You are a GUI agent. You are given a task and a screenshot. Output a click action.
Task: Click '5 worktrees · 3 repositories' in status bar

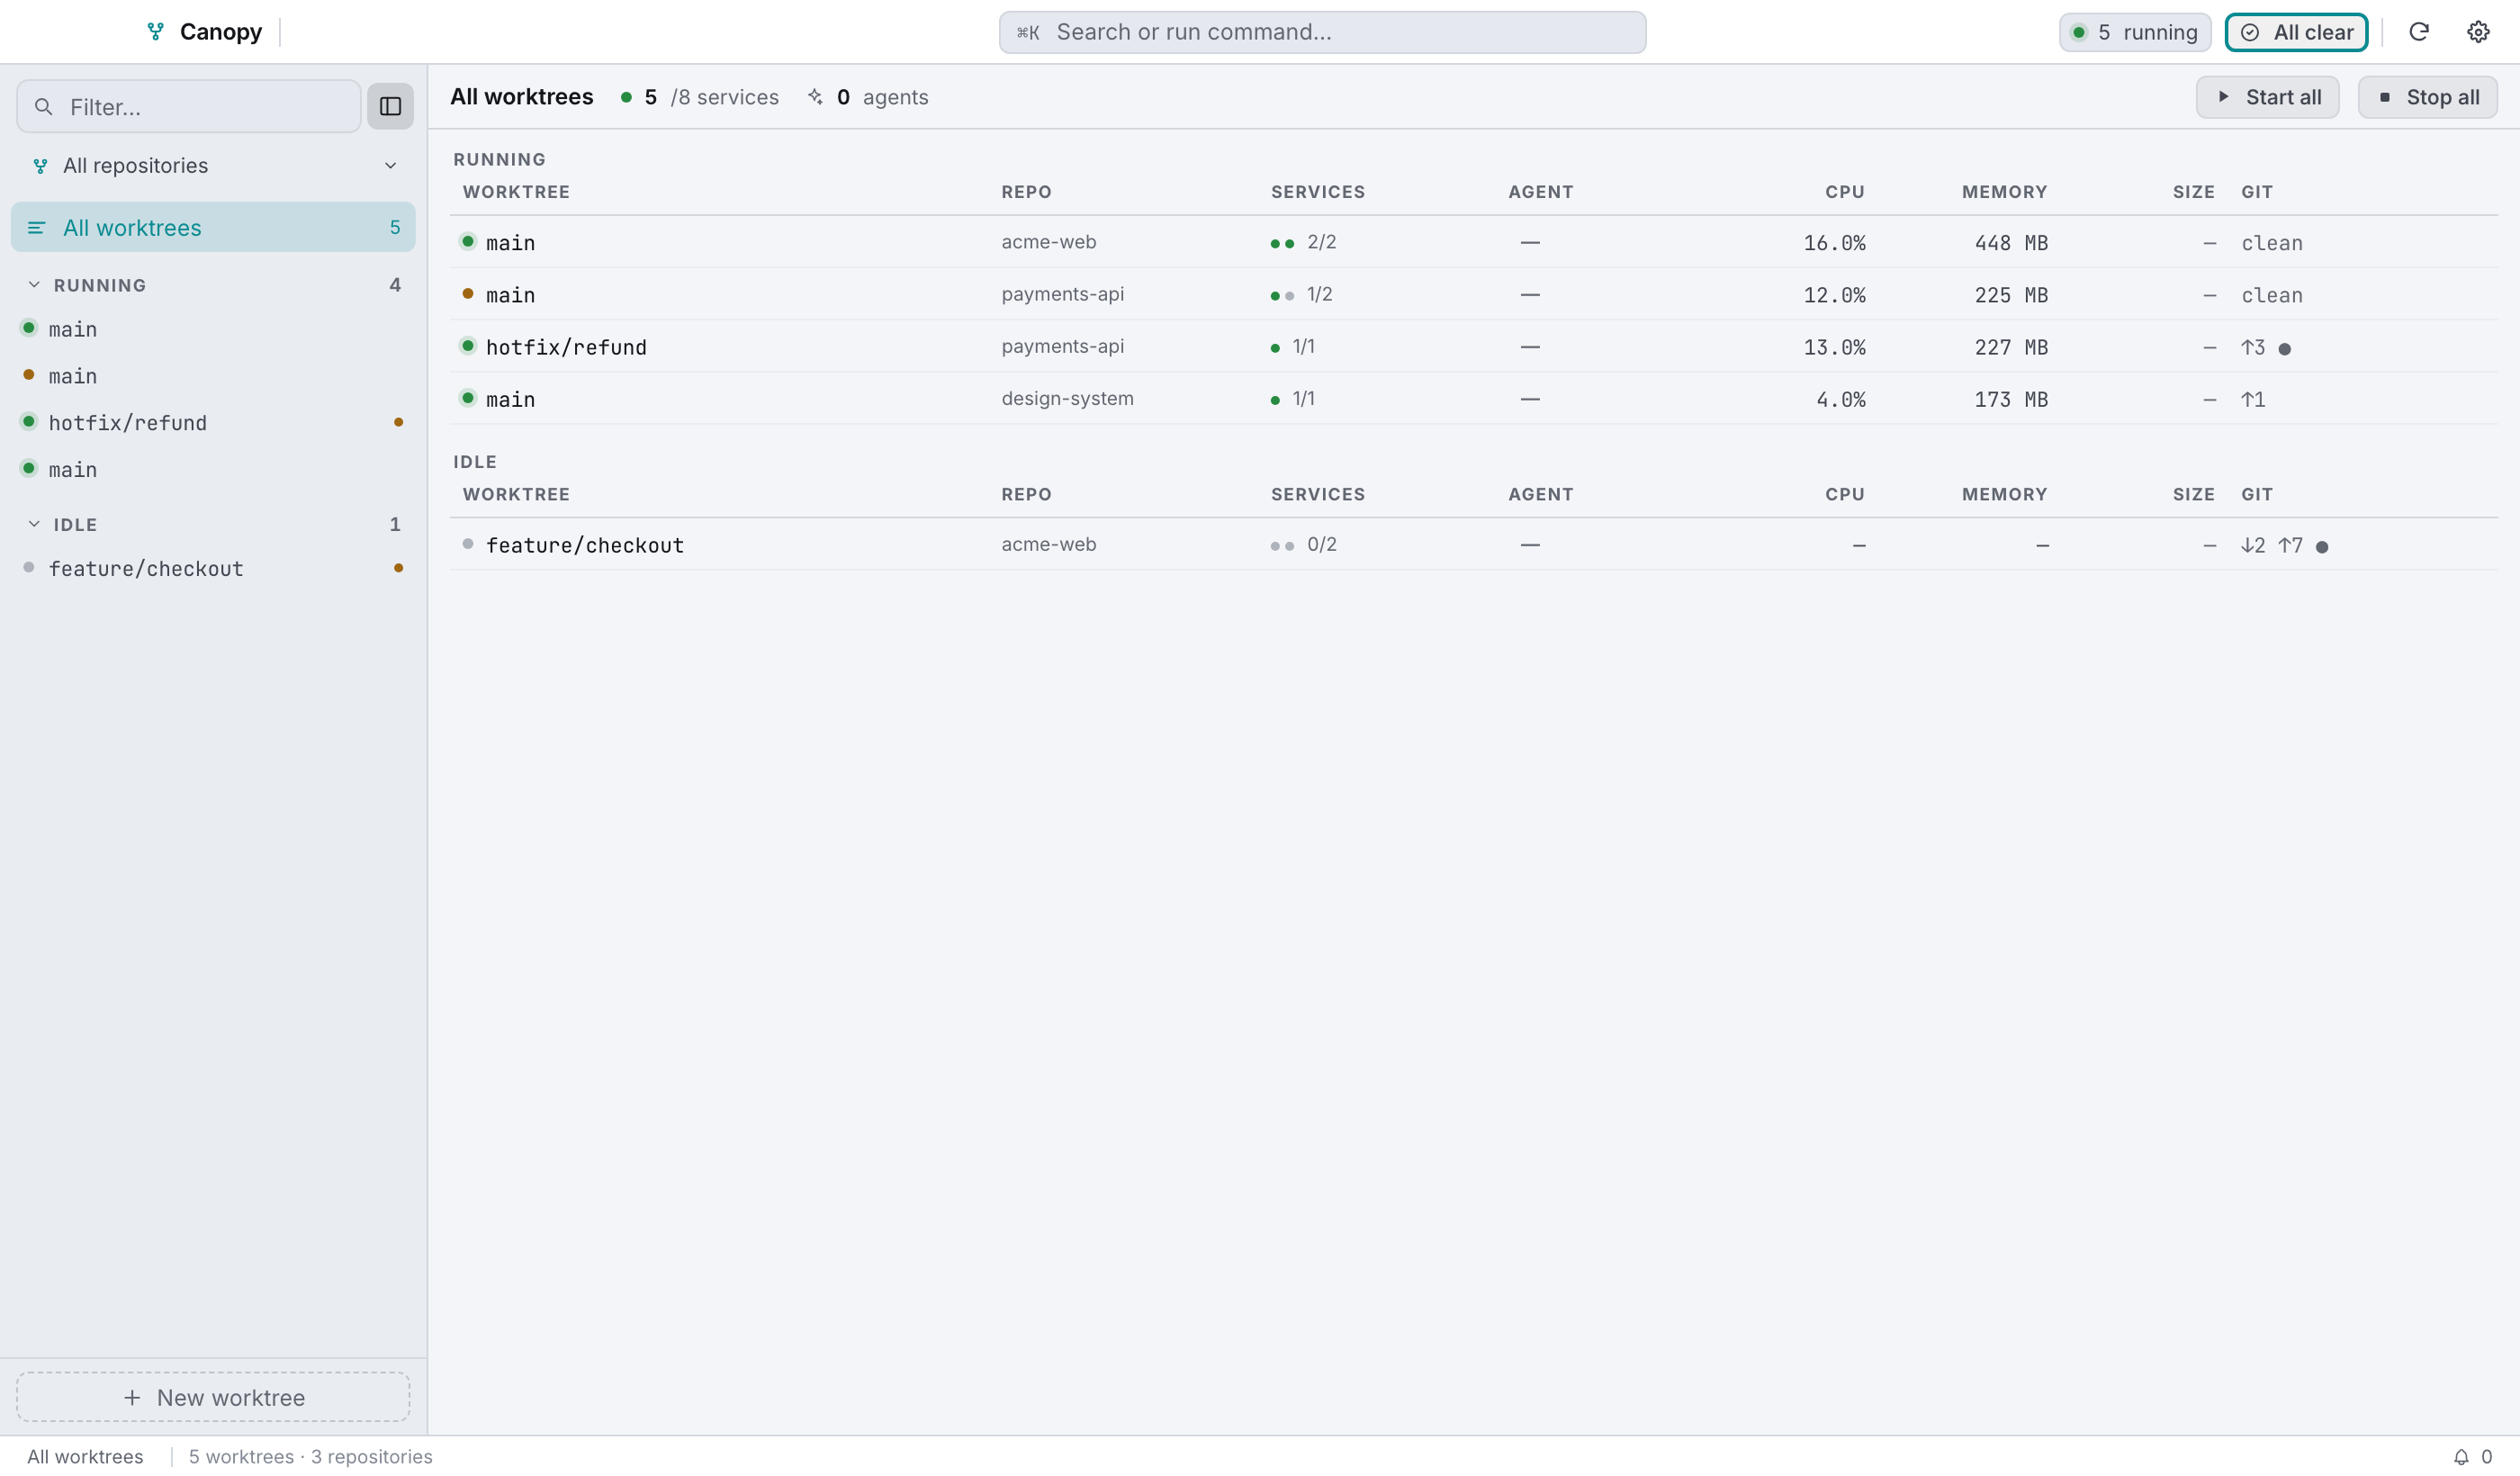[x=311, y=1457]
